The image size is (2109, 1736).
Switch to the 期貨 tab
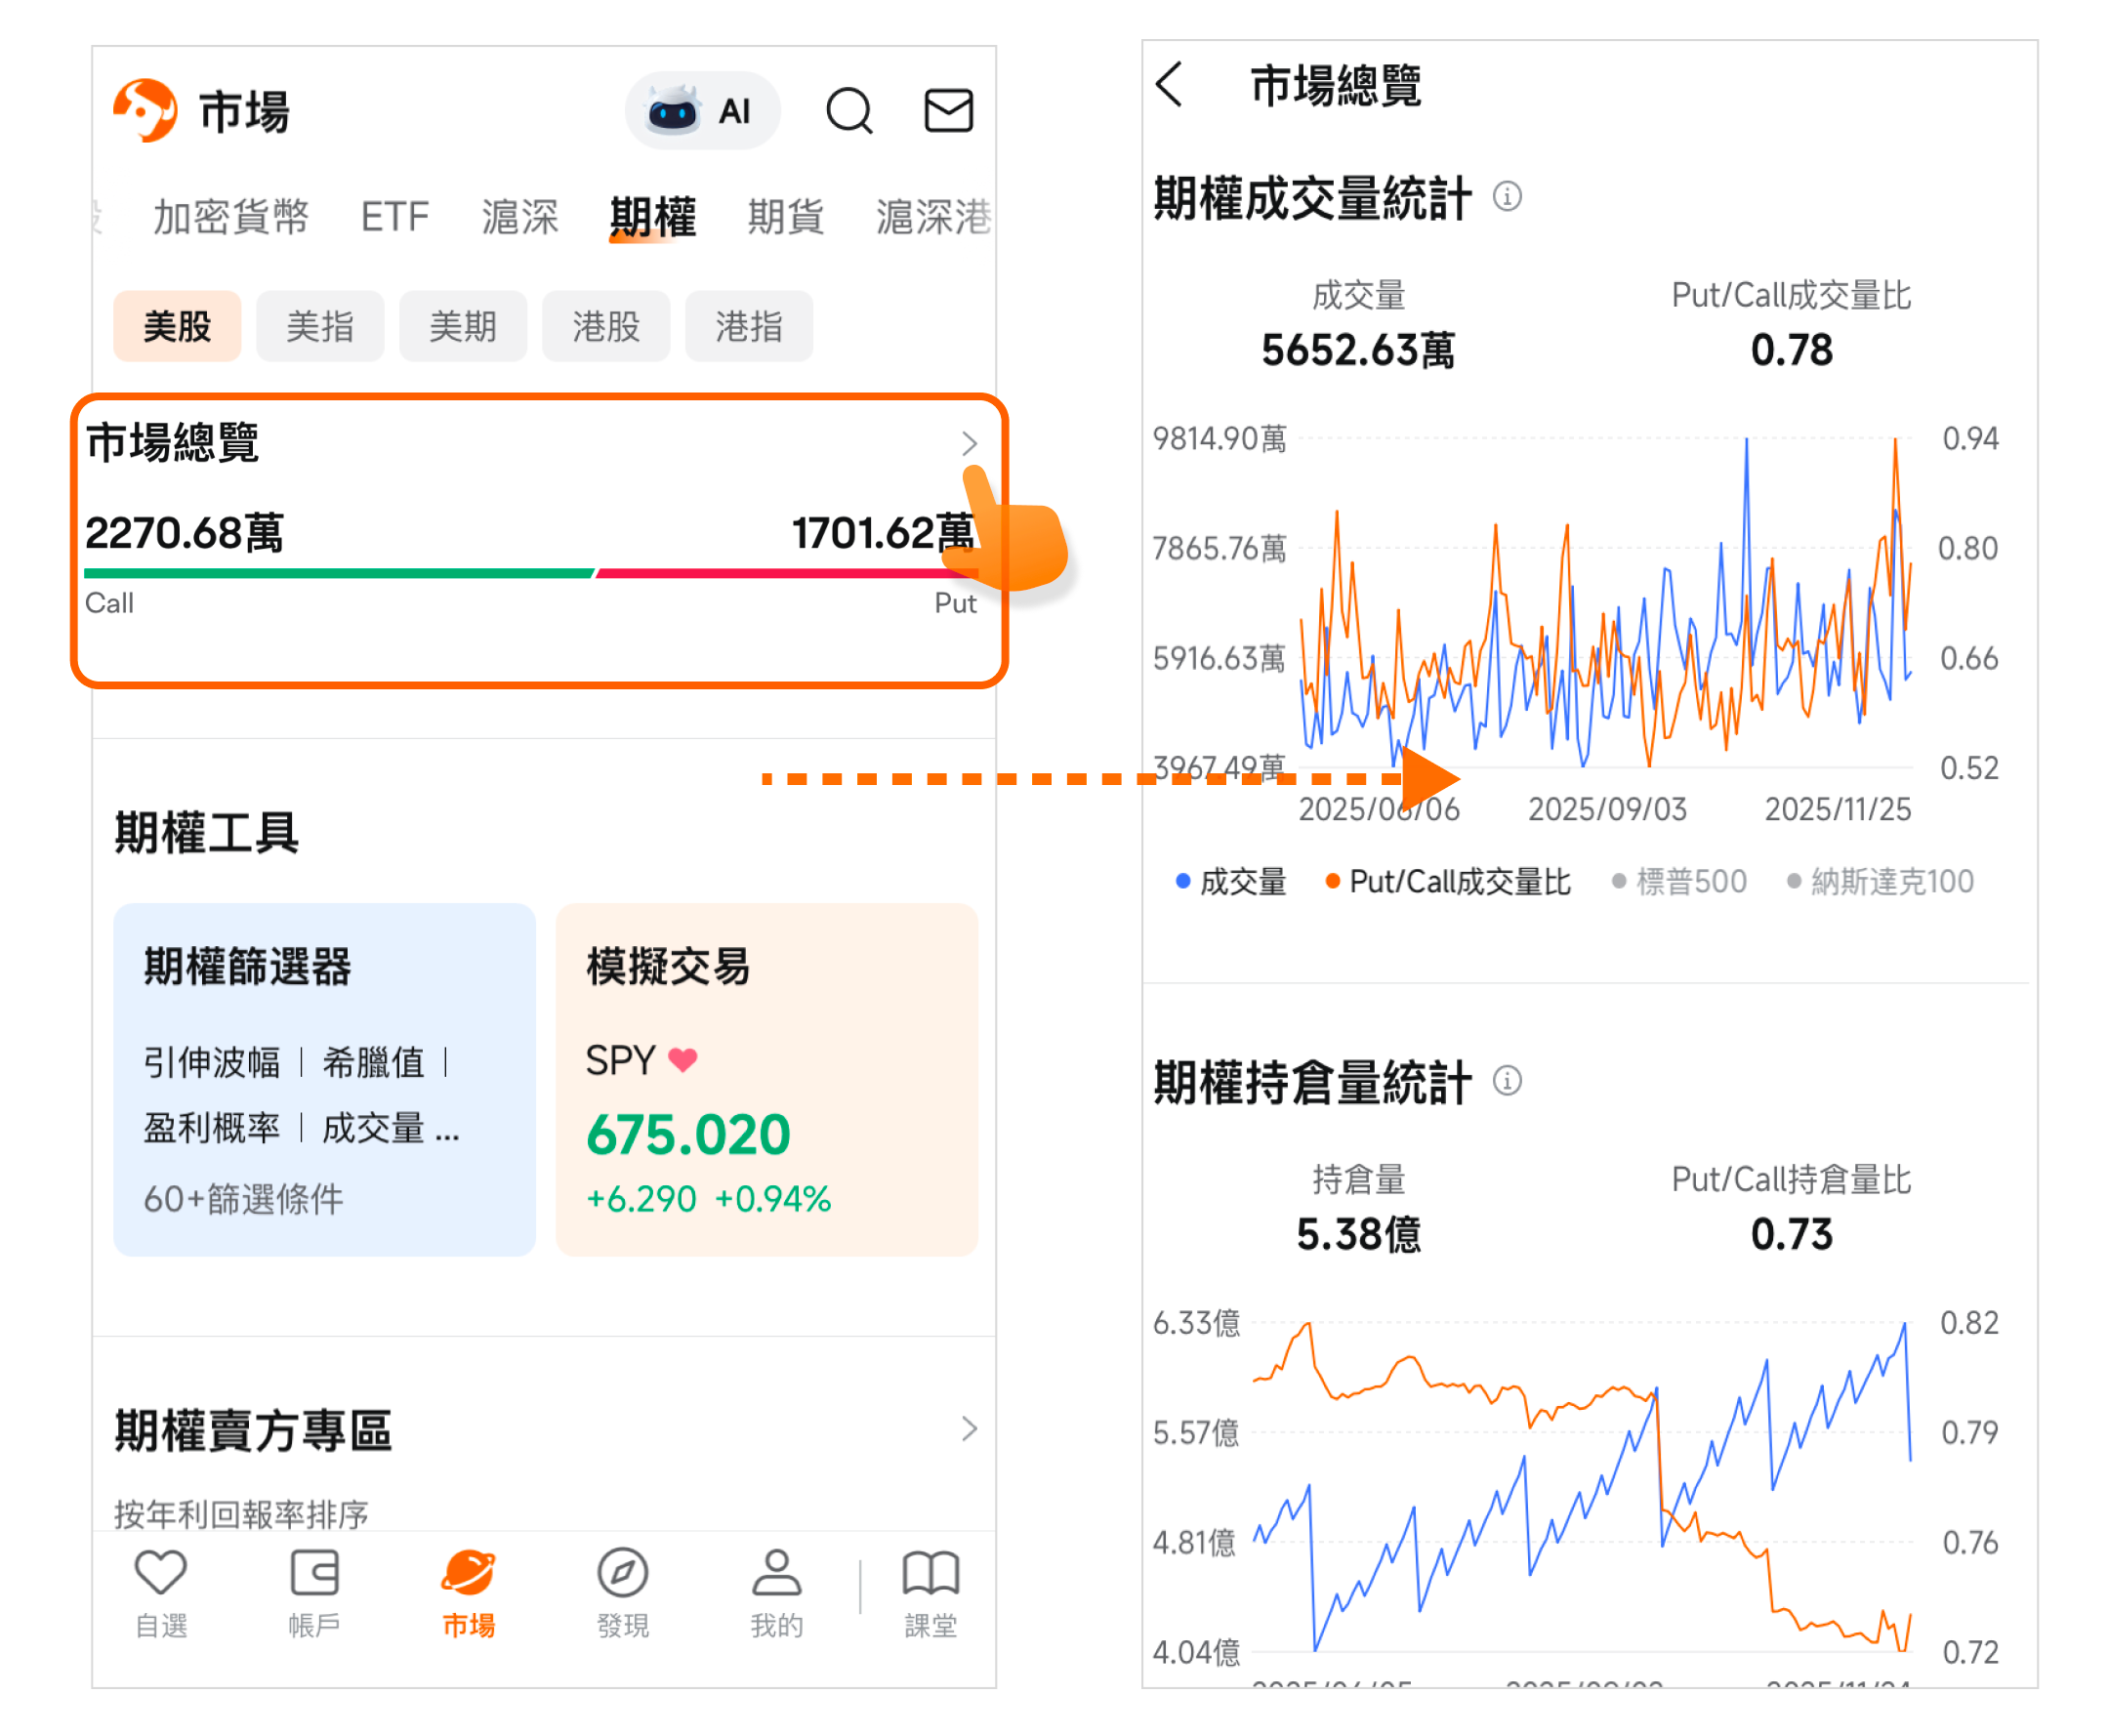(x=785, y=217)
